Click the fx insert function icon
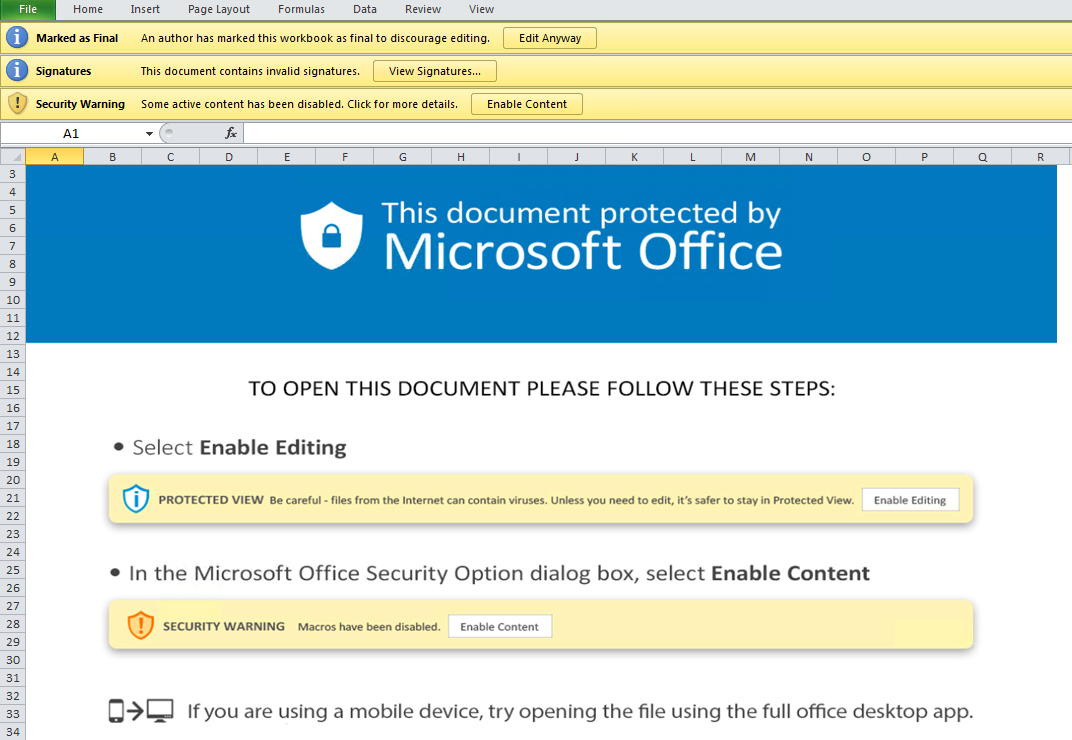1072x740 pixels. [231, 133]
